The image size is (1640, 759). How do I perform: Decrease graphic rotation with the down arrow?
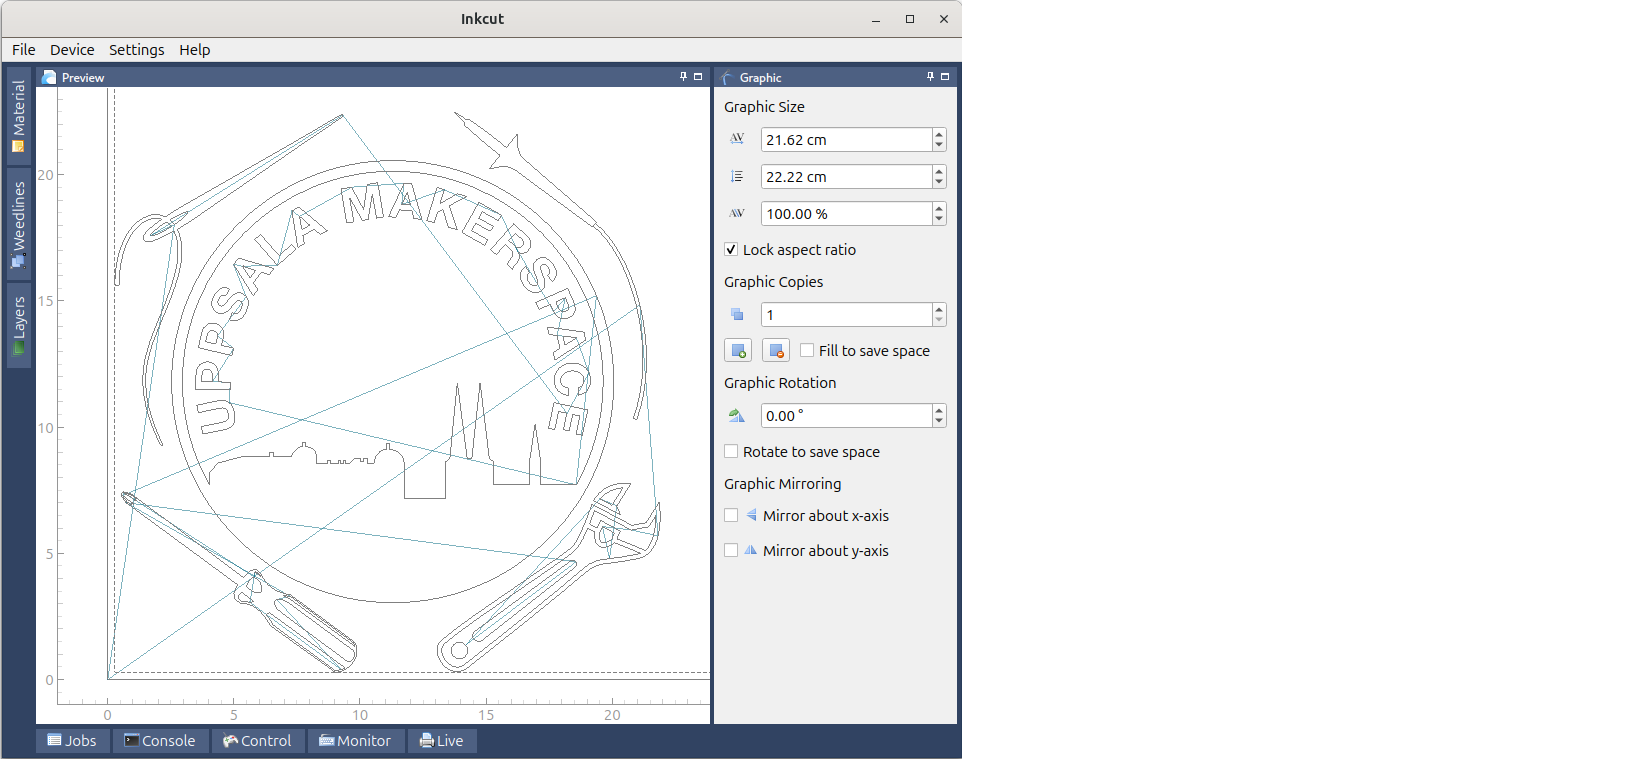[939, 422]
